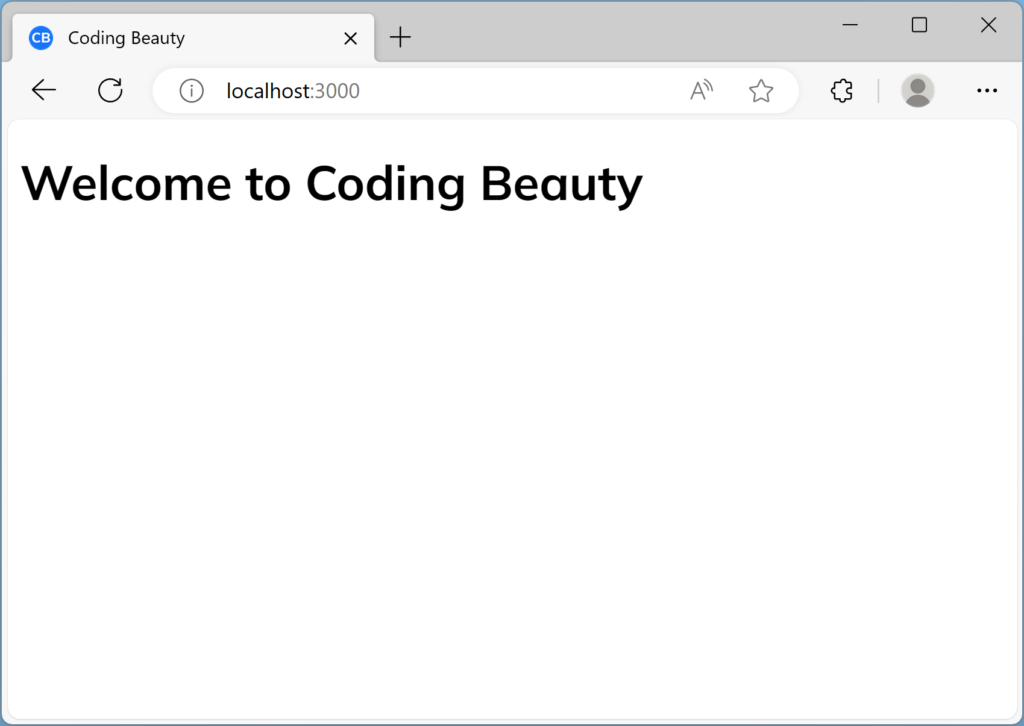This screenshot has width=1024, height=726.
Task: Click the port number 3000 in URL
Action: 337,91
